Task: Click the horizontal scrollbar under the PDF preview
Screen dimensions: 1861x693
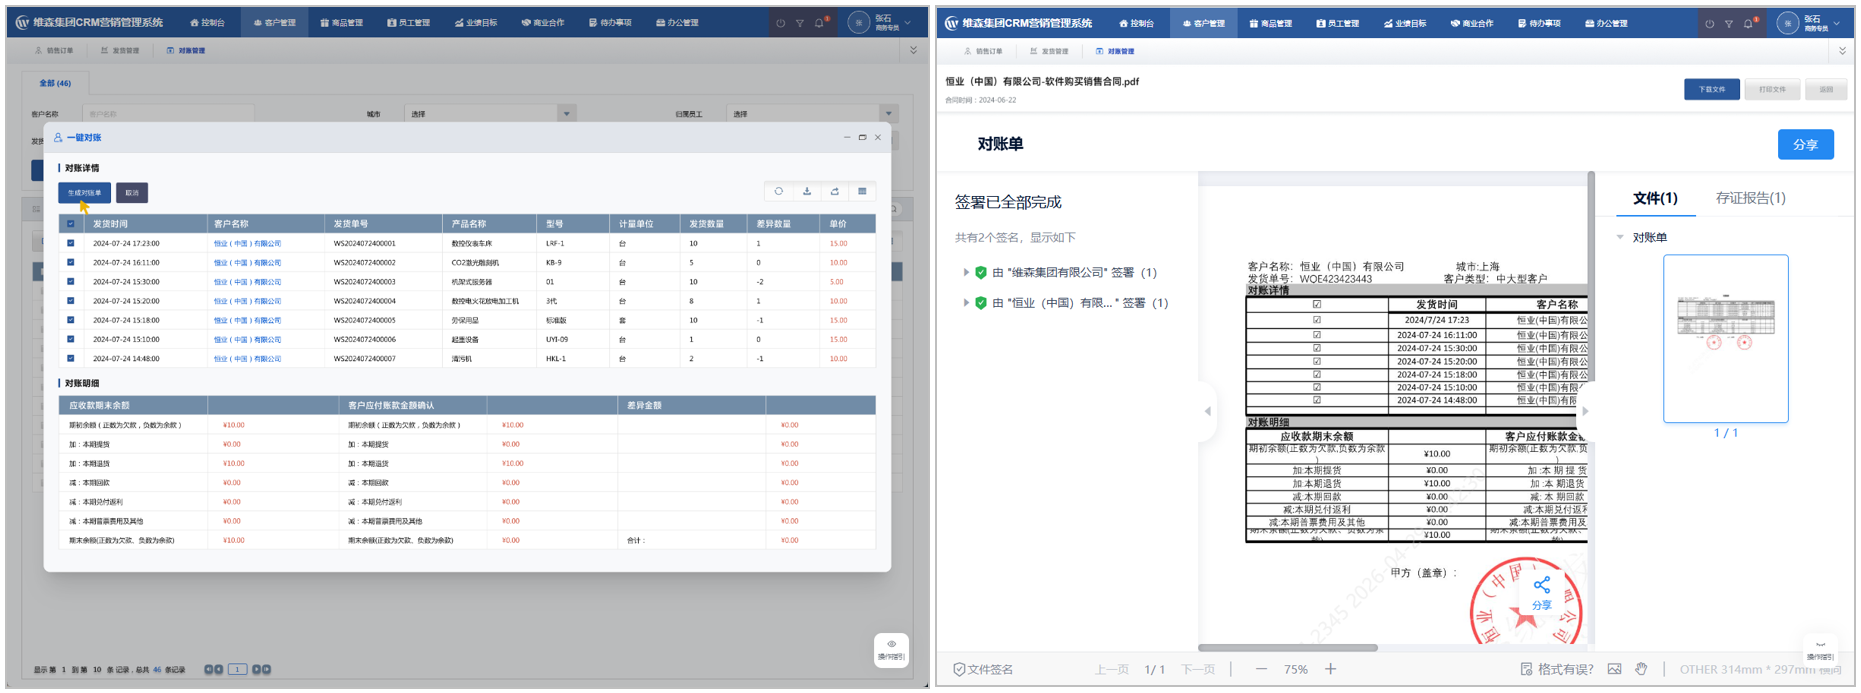Action: tap(1288, 648)
